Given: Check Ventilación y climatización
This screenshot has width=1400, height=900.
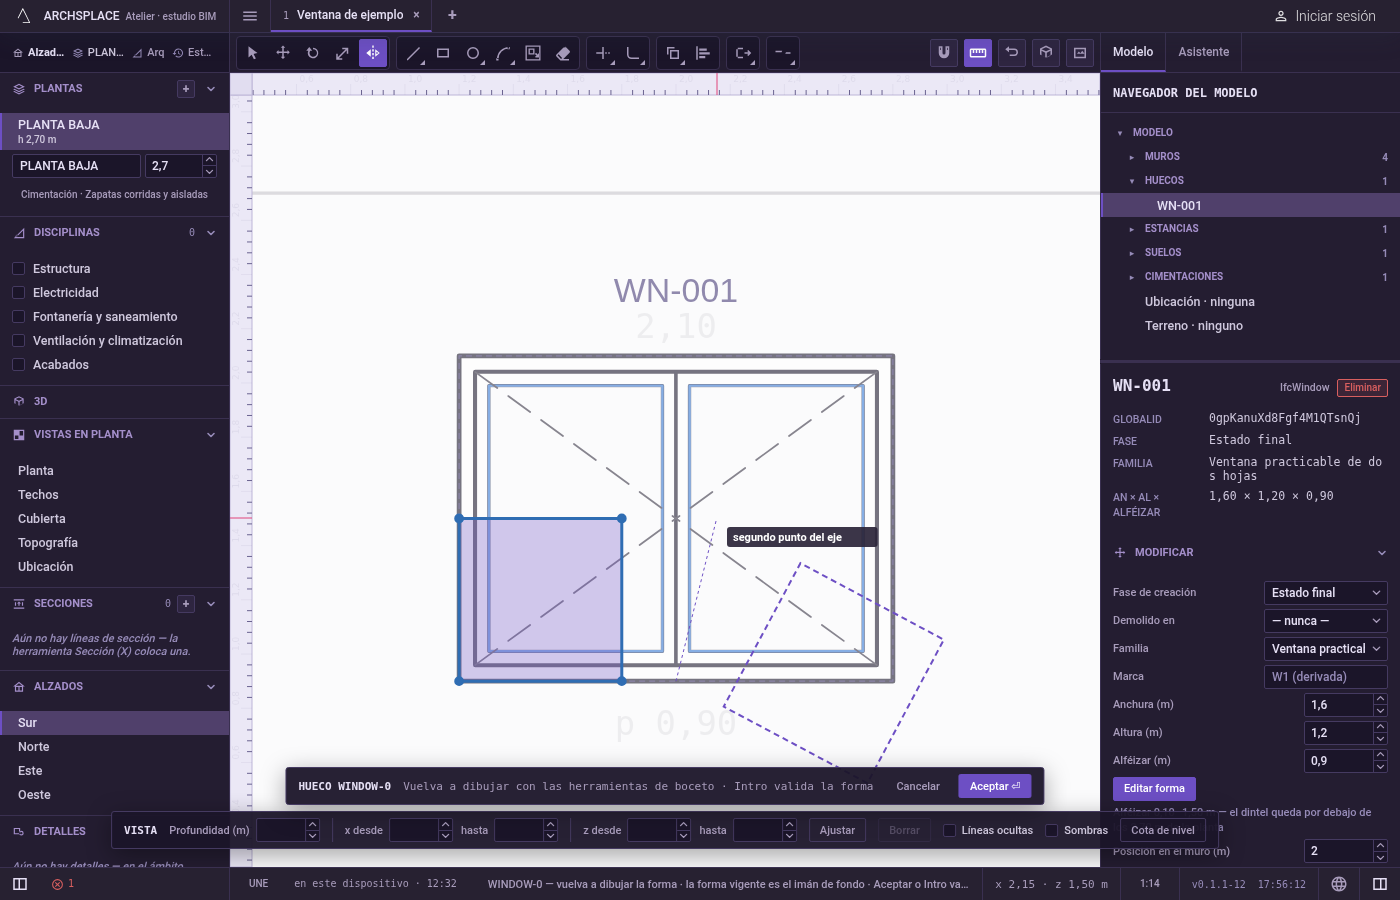Looking at the screenshot, I should 18,341.
